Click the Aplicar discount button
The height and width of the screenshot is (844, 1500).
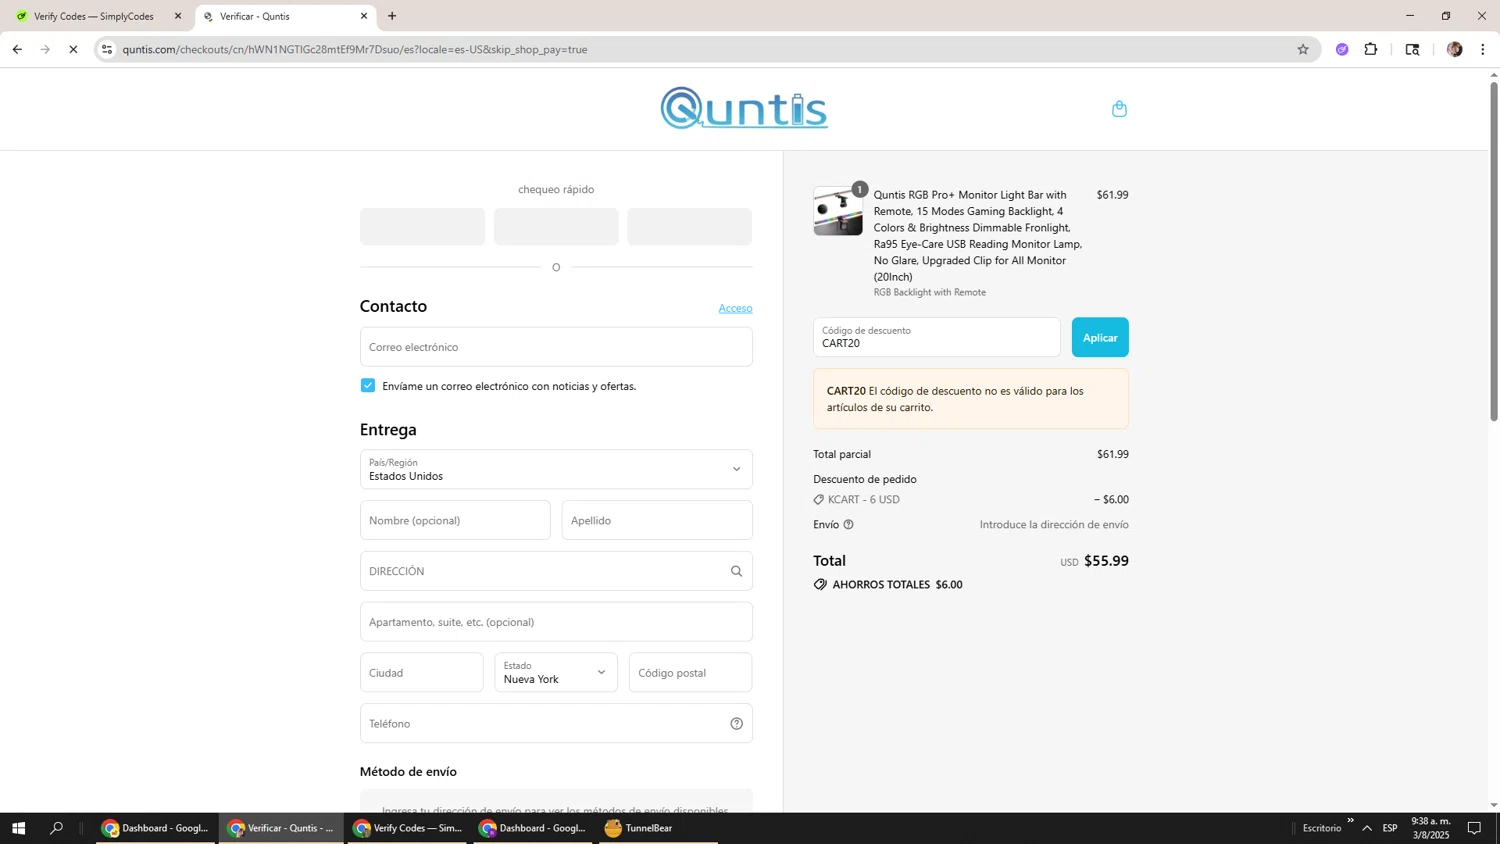pyautogui.click(x=1100, y=338)
